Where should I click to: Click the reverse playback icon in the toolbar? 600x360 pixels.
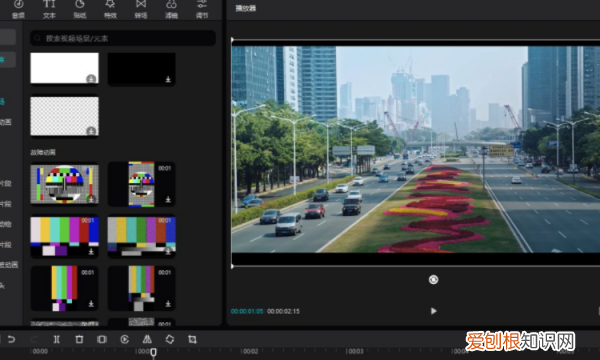pos(124,339)
